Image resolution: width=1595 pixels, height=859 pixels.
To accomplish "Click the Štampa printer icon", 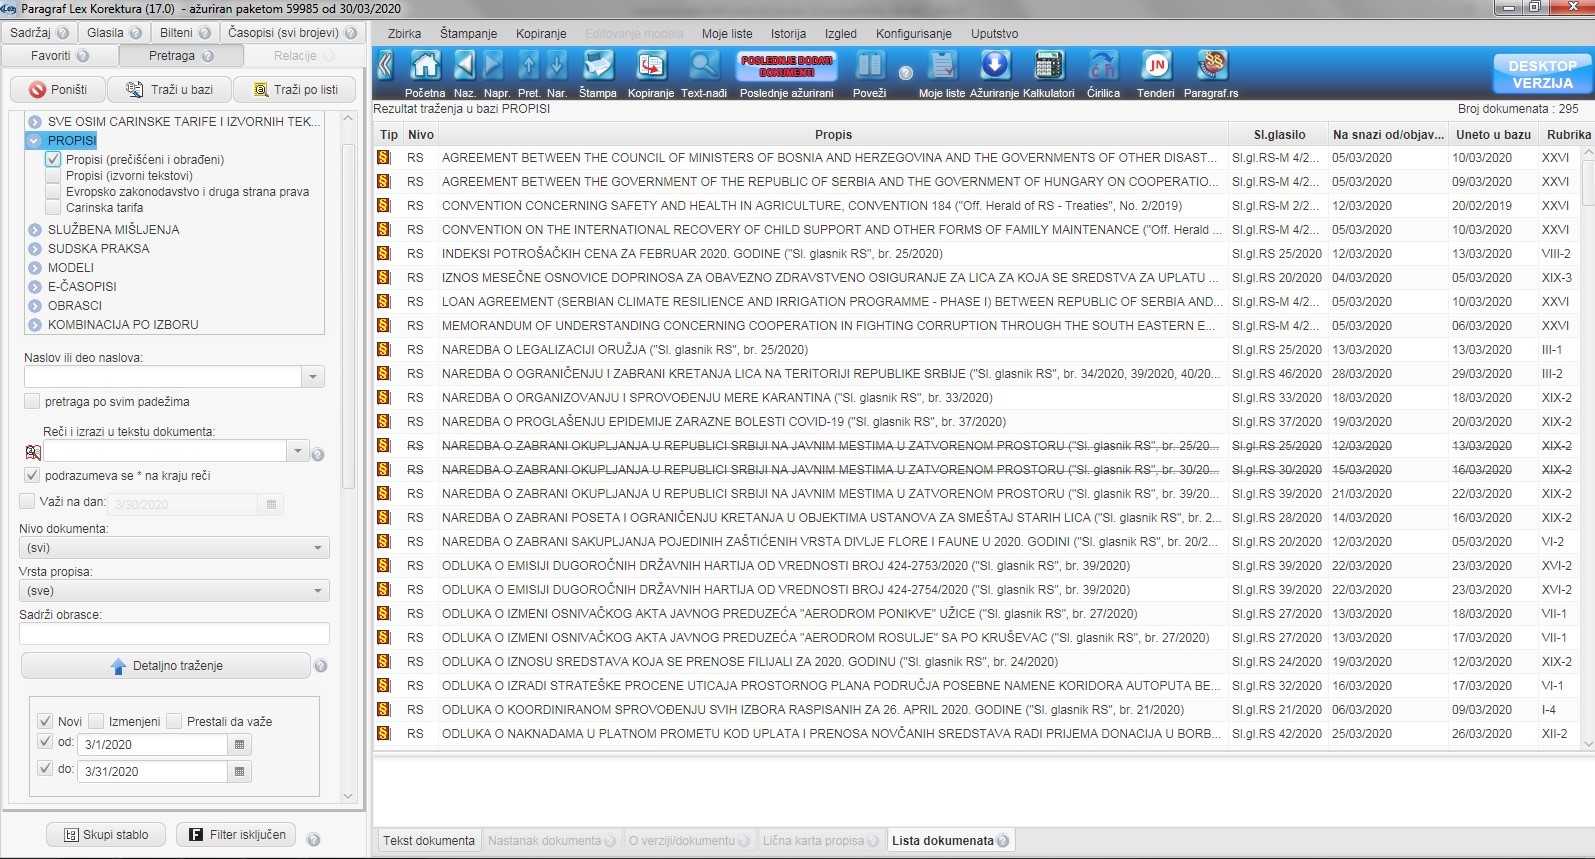I will click(x=597, y=67).
